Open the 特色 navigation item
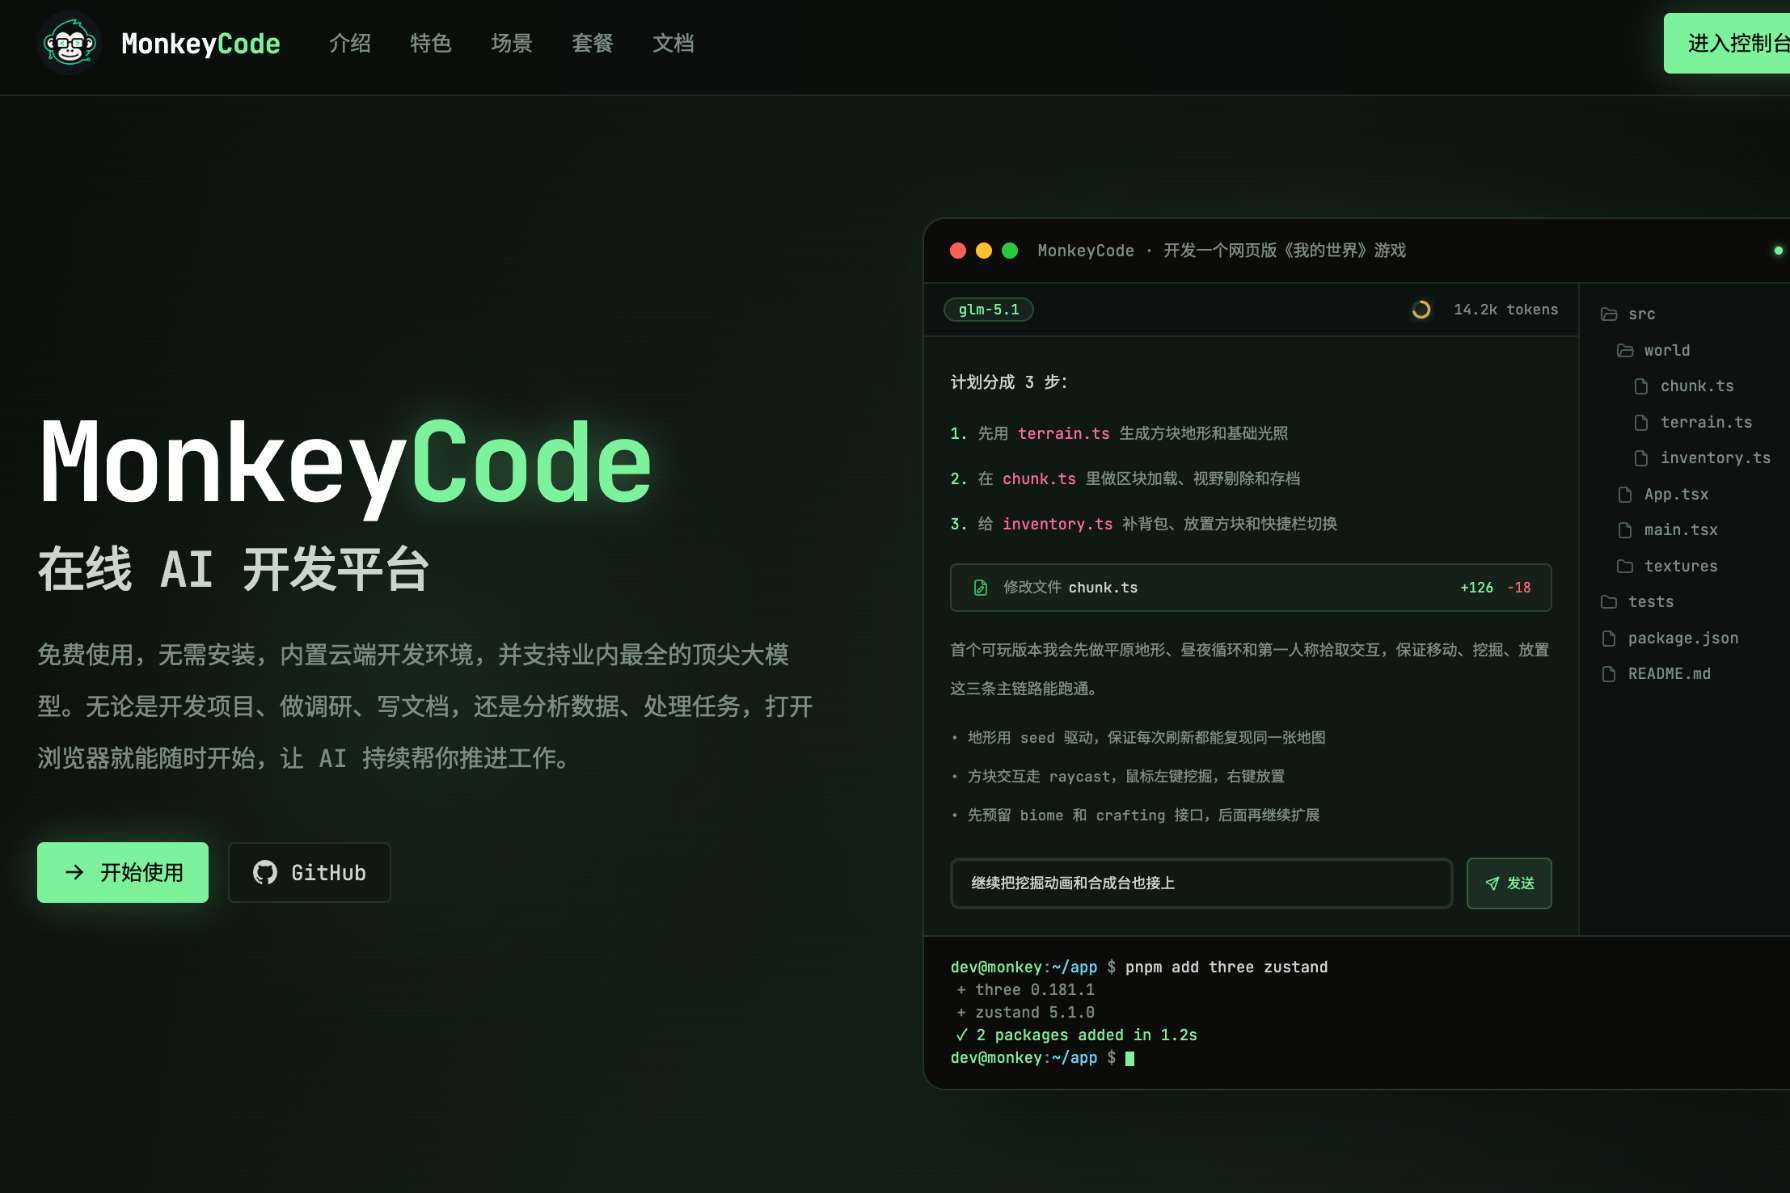The height and width of the screenshot is (1193, 1790). 431,43
